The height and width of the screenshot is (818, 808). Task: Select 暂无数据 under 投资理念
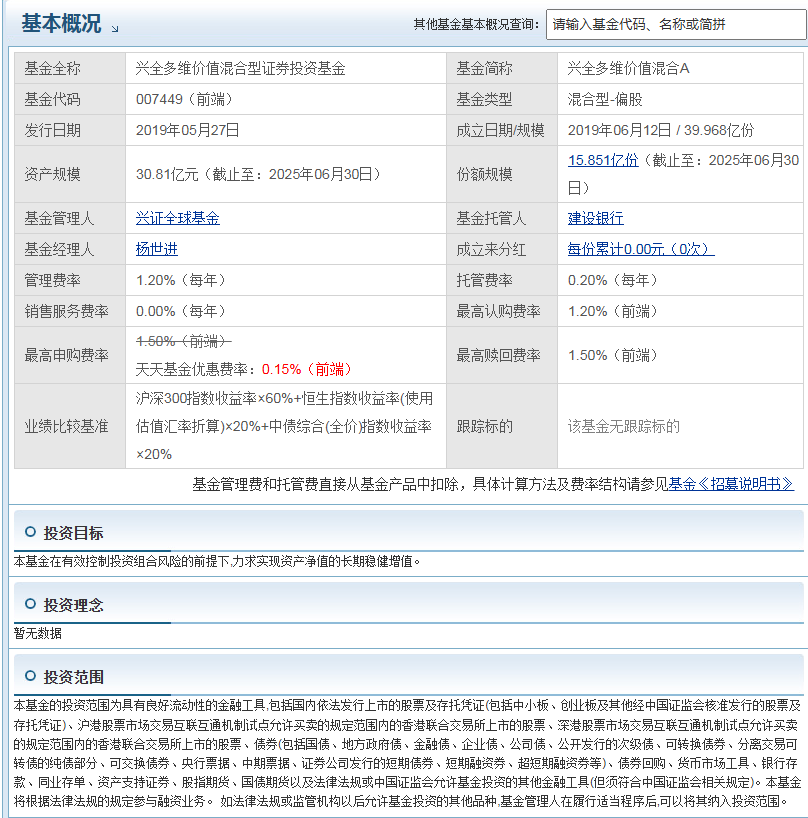pyautogui.click(x=38, y=633)
